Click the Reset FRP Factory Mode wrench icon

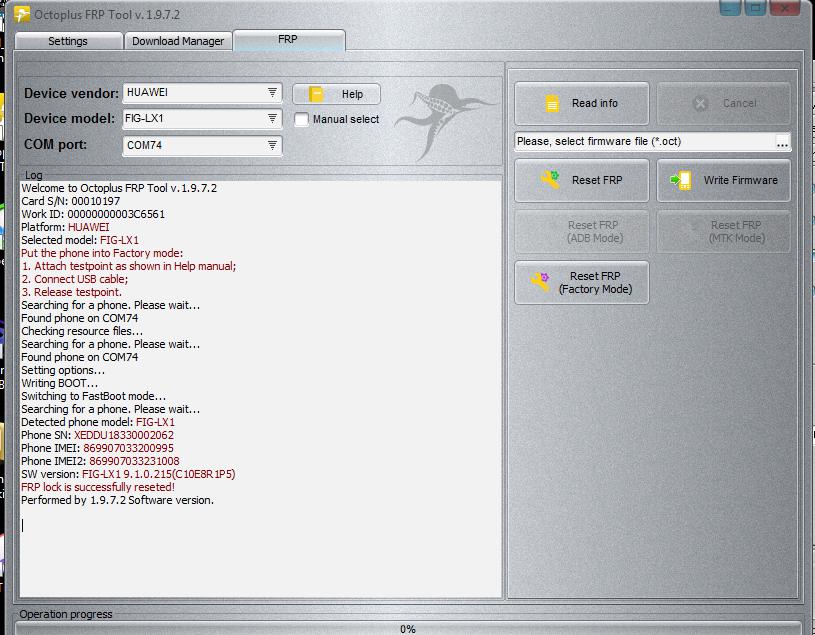click(x=541, y=282)
